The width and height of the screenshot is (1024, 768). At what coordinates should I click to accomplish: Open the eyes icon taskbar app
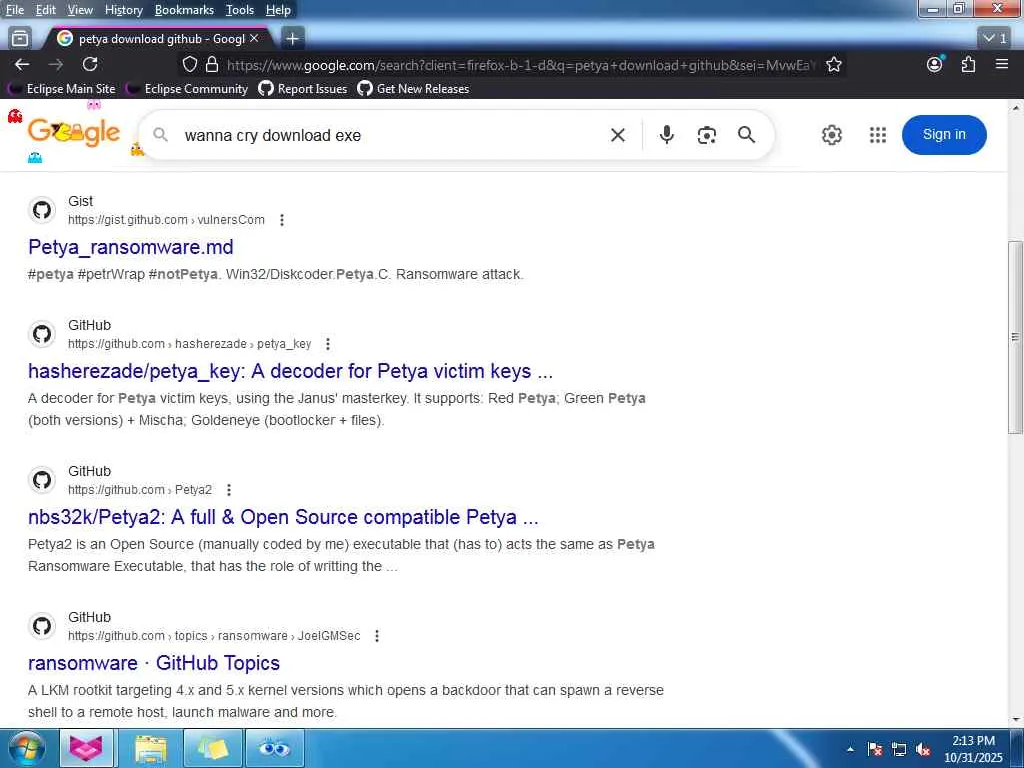tap(274, 748)
